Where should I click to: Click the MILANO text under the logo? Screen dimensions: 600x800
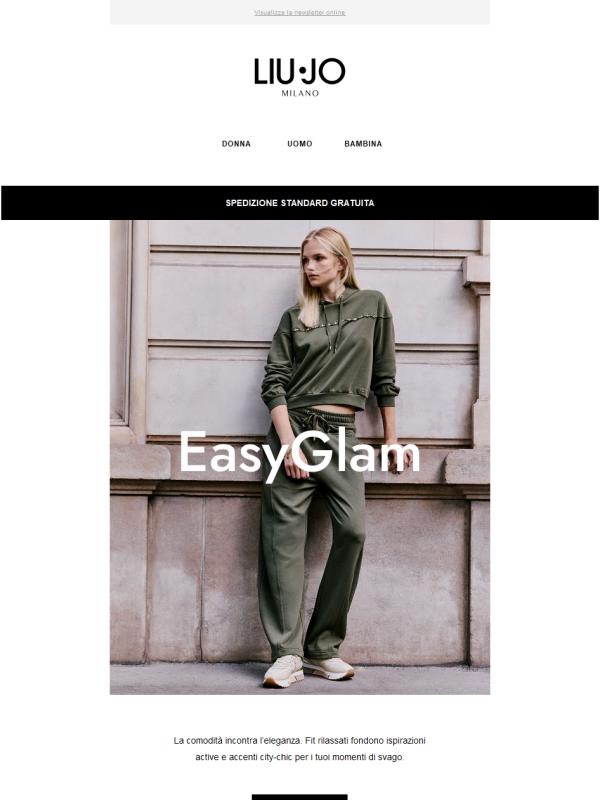click(x=300, y=93)
